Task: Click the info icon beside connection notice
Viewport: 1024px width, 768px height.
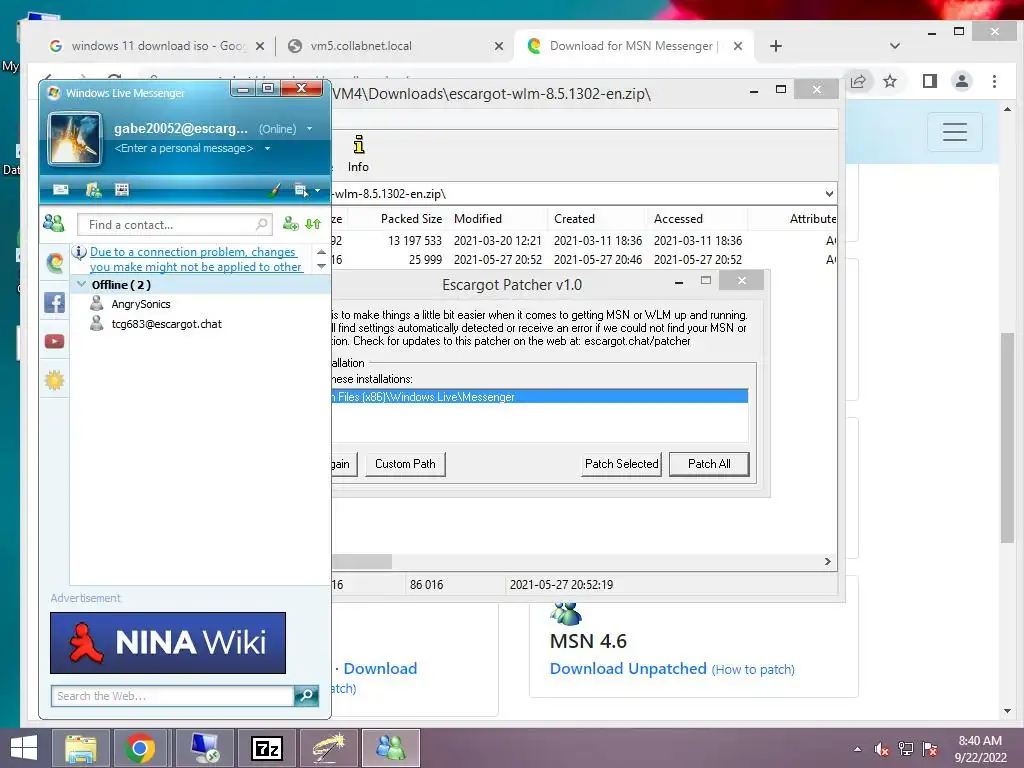Action: point(79,252)
